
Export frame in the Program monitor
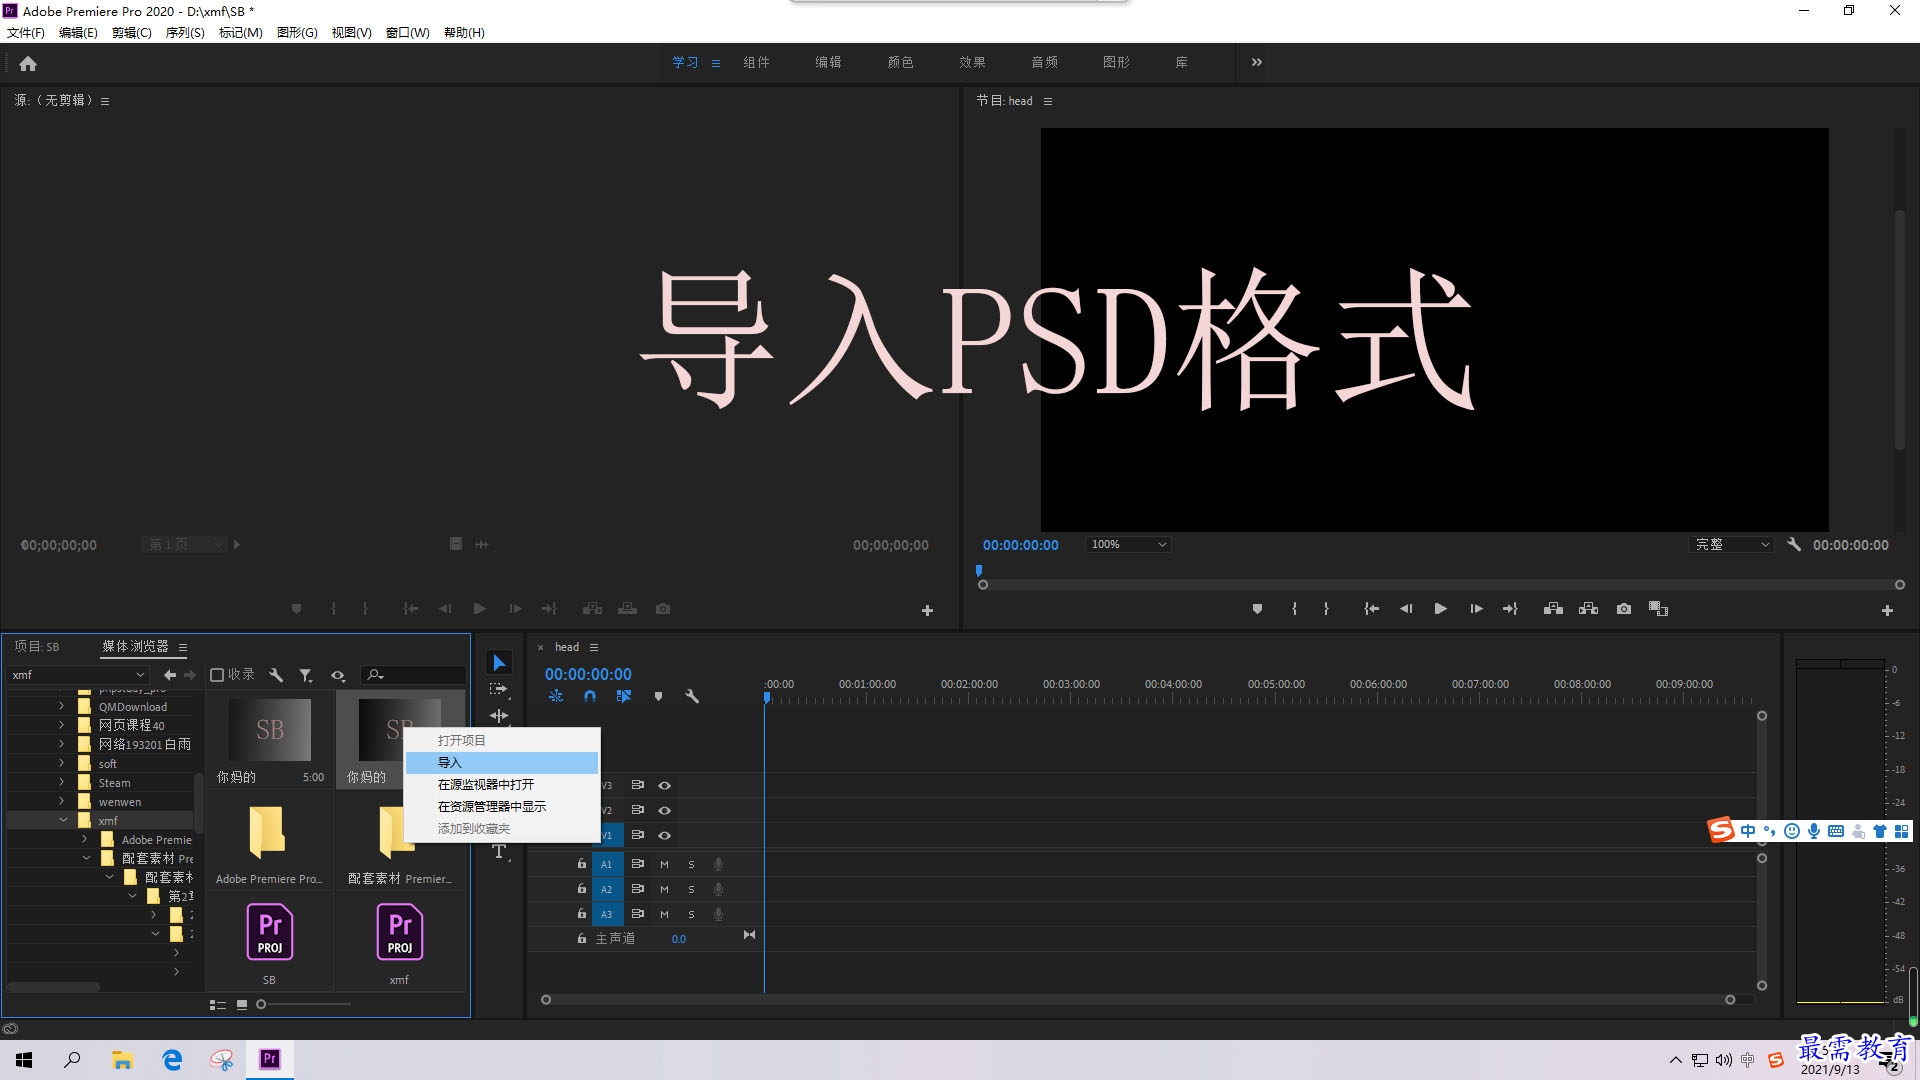pos(1624,608)
